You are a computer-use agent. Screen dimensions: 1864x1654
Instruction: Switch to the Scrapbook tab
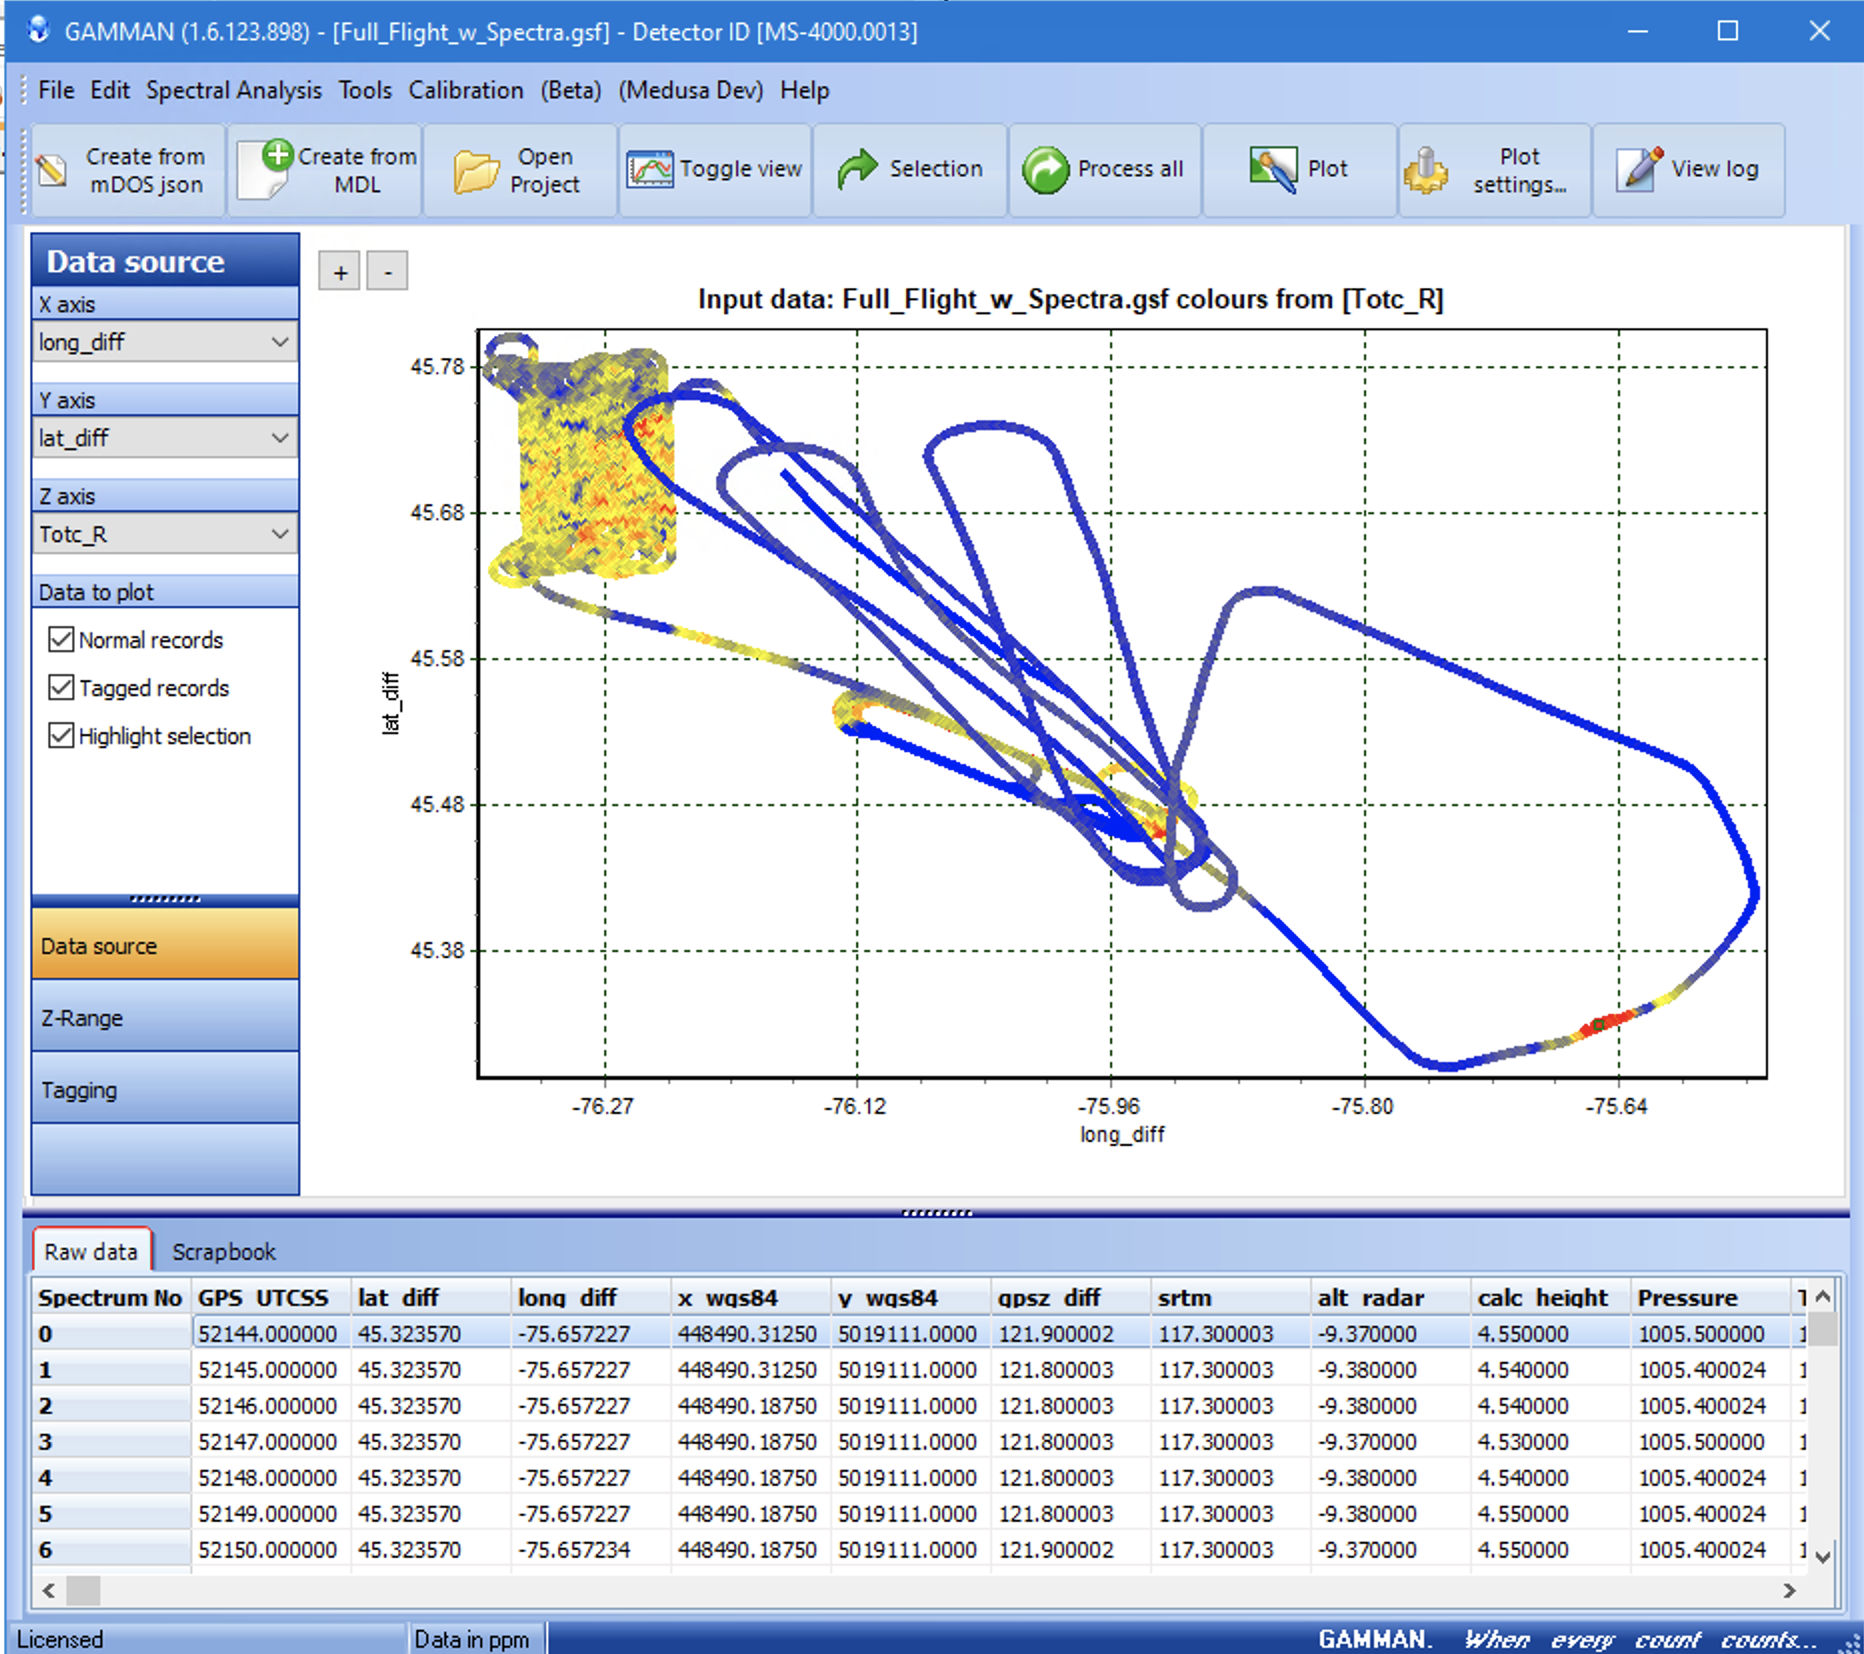[x=223, y=1252]
